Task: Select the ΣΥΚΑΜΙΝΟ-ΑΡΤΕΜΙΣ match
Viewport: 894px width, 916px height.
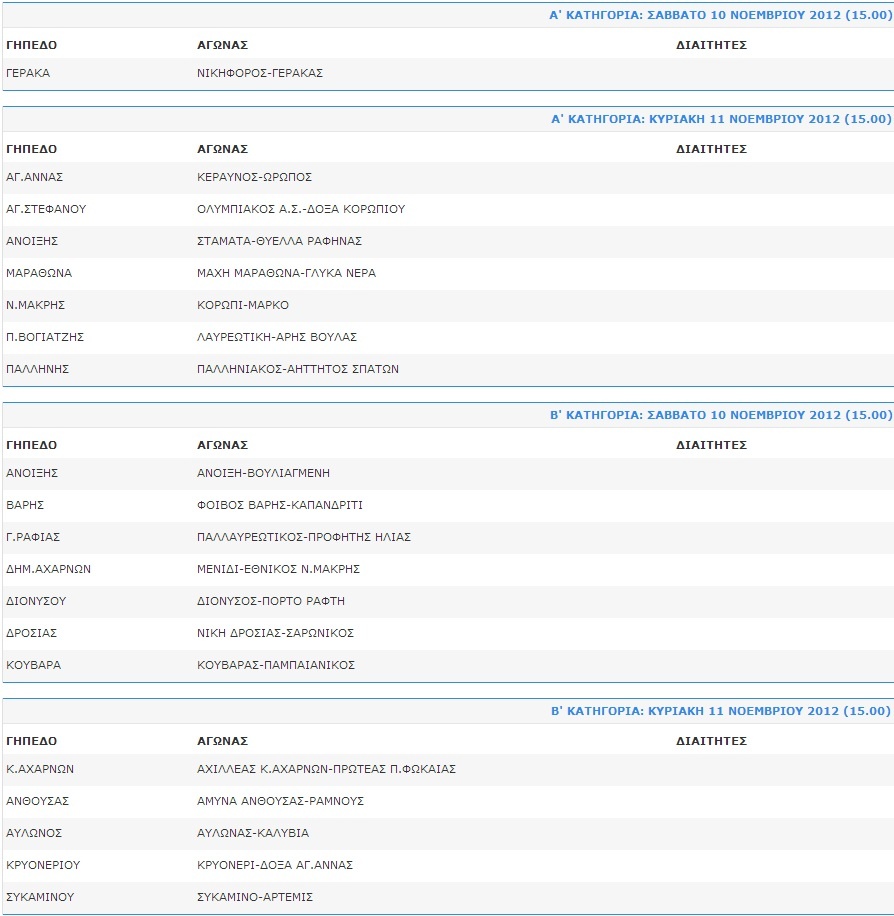Action: point(255,897)
